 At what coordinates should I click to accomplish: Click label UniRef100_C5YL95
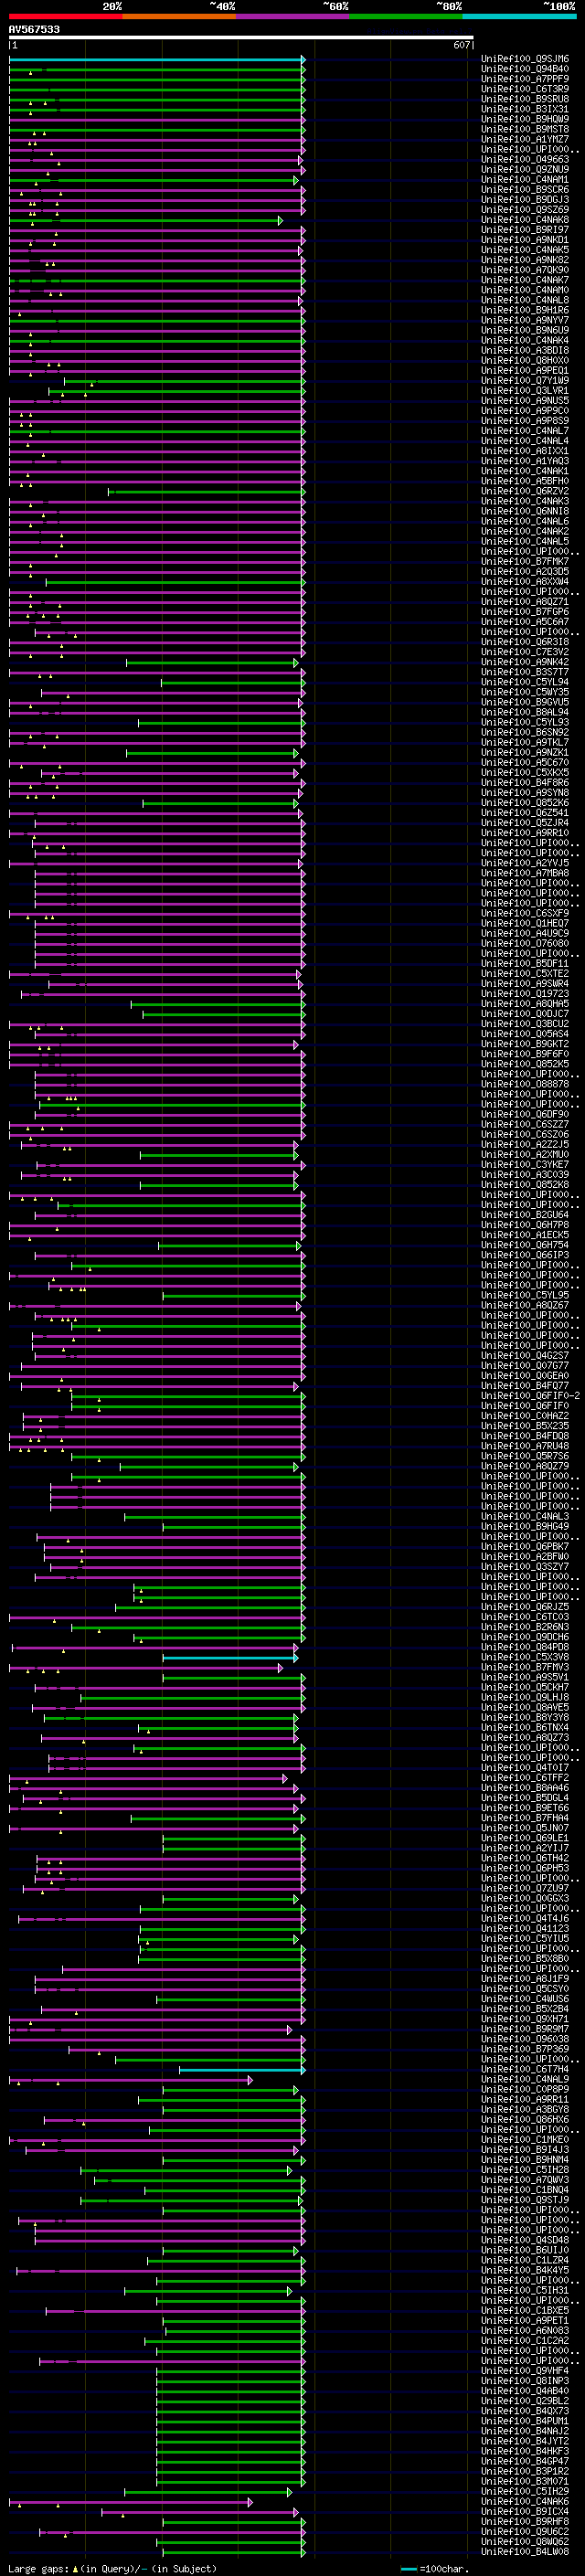point(525,1295)
